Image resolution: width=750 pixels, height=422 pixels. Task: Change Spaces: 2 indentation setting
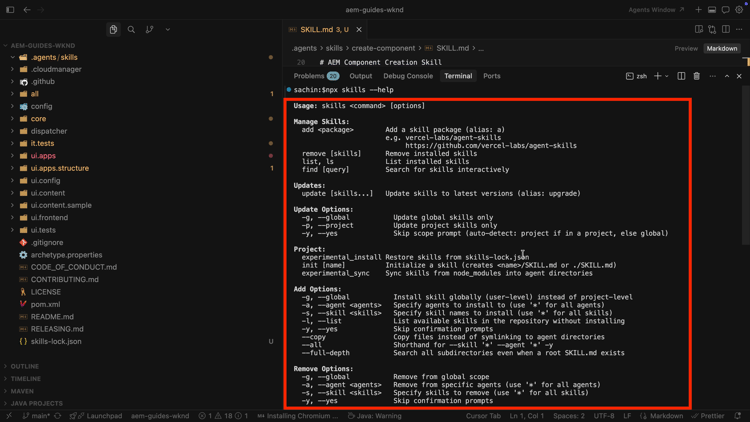[569, 416]
